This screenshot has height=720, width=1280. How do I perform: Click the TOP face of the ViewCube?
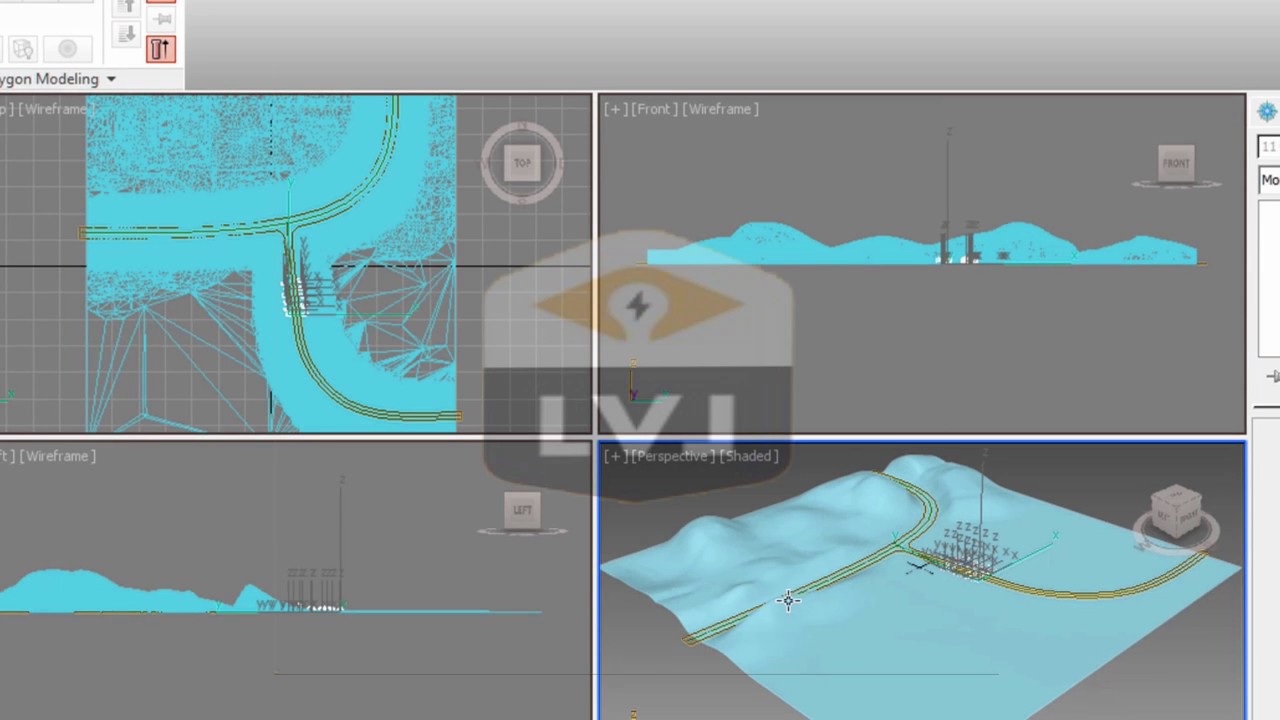pyautogui.click(x=522, y=163)
